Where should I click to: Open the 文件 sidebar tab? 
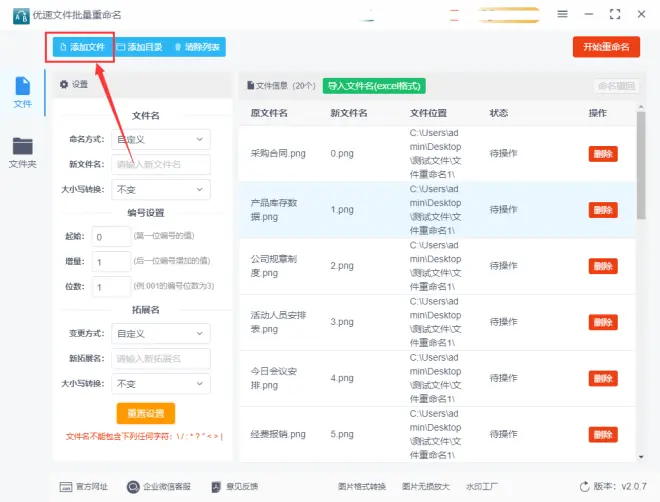(x=22, y=93)
